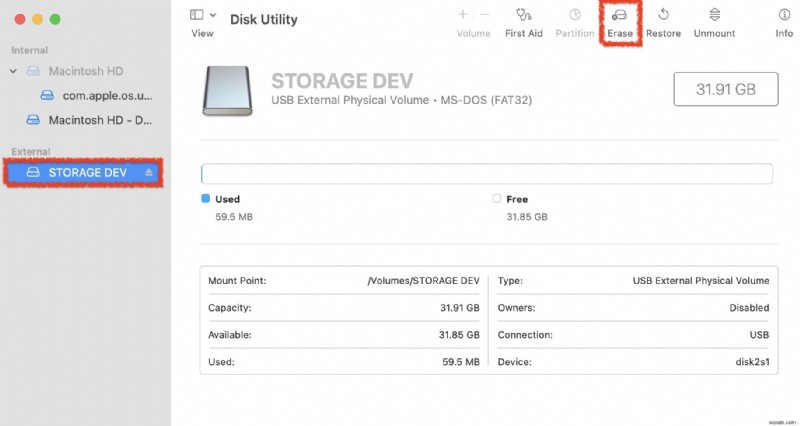Run First Aid on the disk
Image resolution: width=800 pixels, height=426 pixels.
(x=523, y=16)
